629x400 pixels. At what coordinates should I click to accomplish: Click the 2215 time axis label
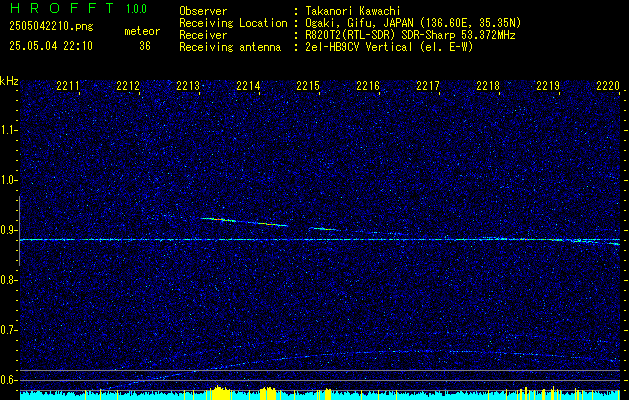tap(308, 86)
